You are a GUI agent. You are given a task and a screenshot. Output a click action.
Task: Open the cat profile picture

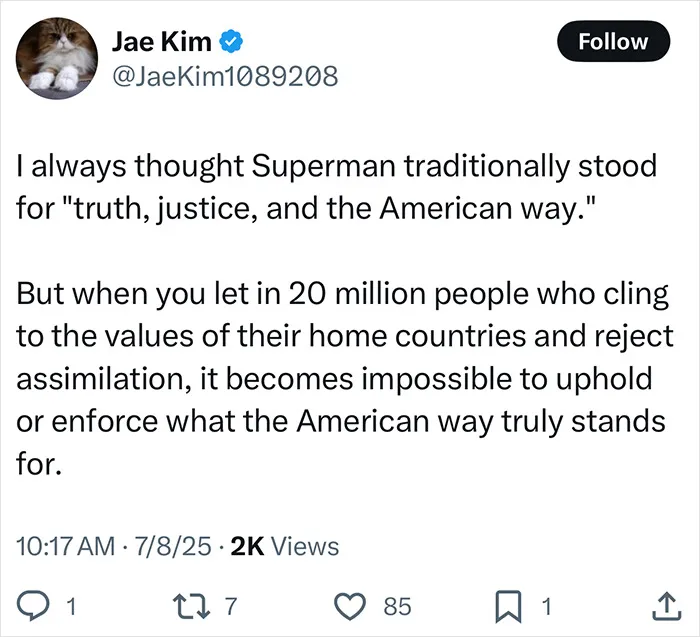pyautogui.click(x=57, y=58)
